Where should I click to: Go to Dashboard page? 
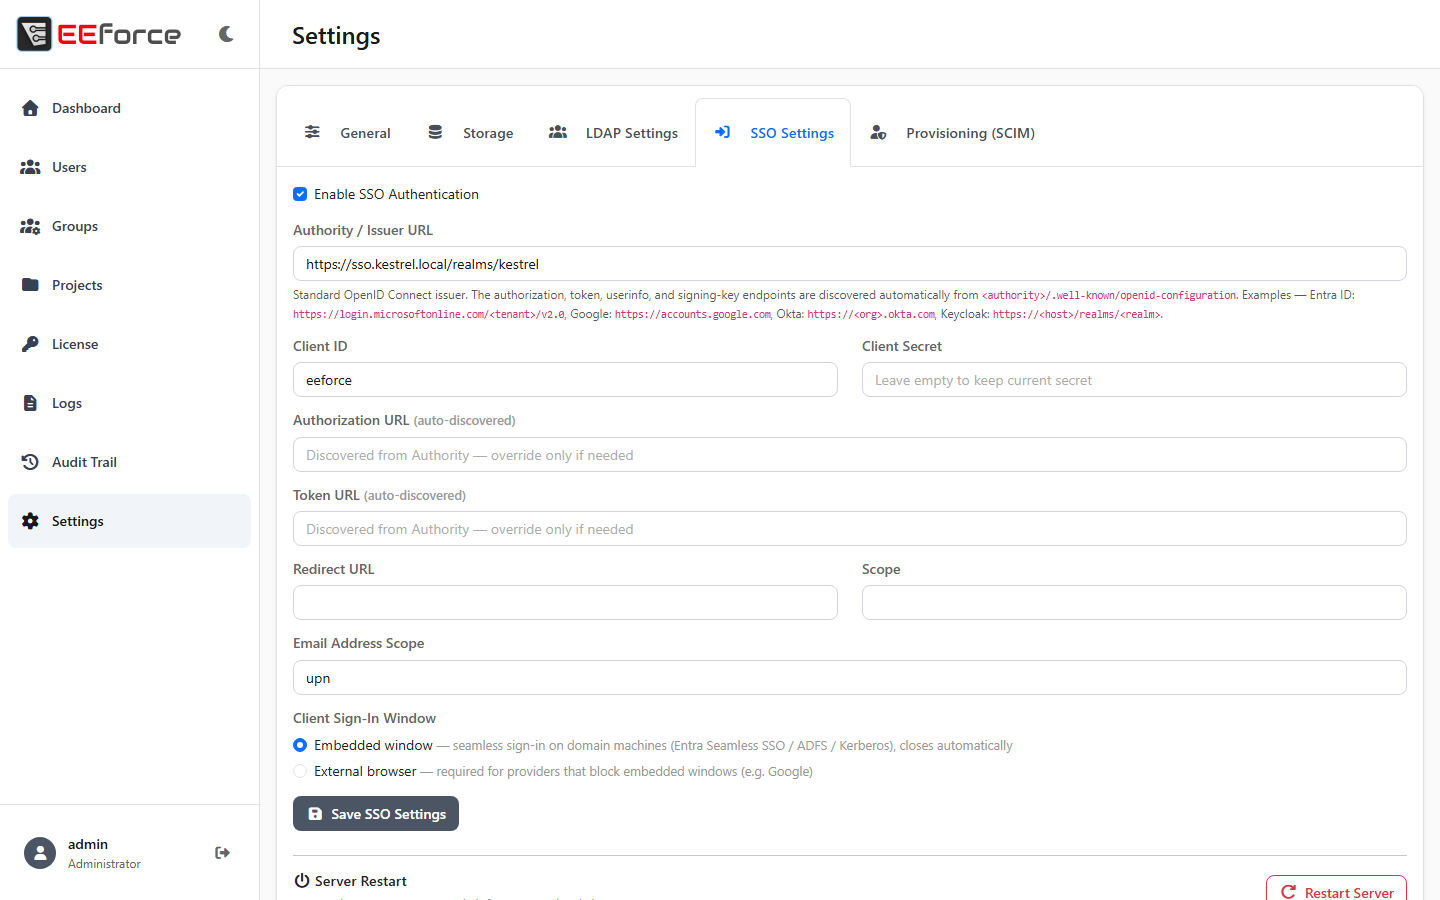coord(129,108)
